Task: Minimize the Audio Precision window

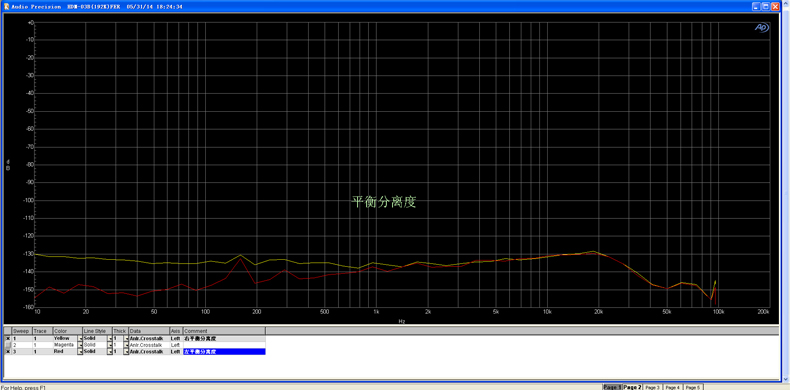Action: click(756, 7)
